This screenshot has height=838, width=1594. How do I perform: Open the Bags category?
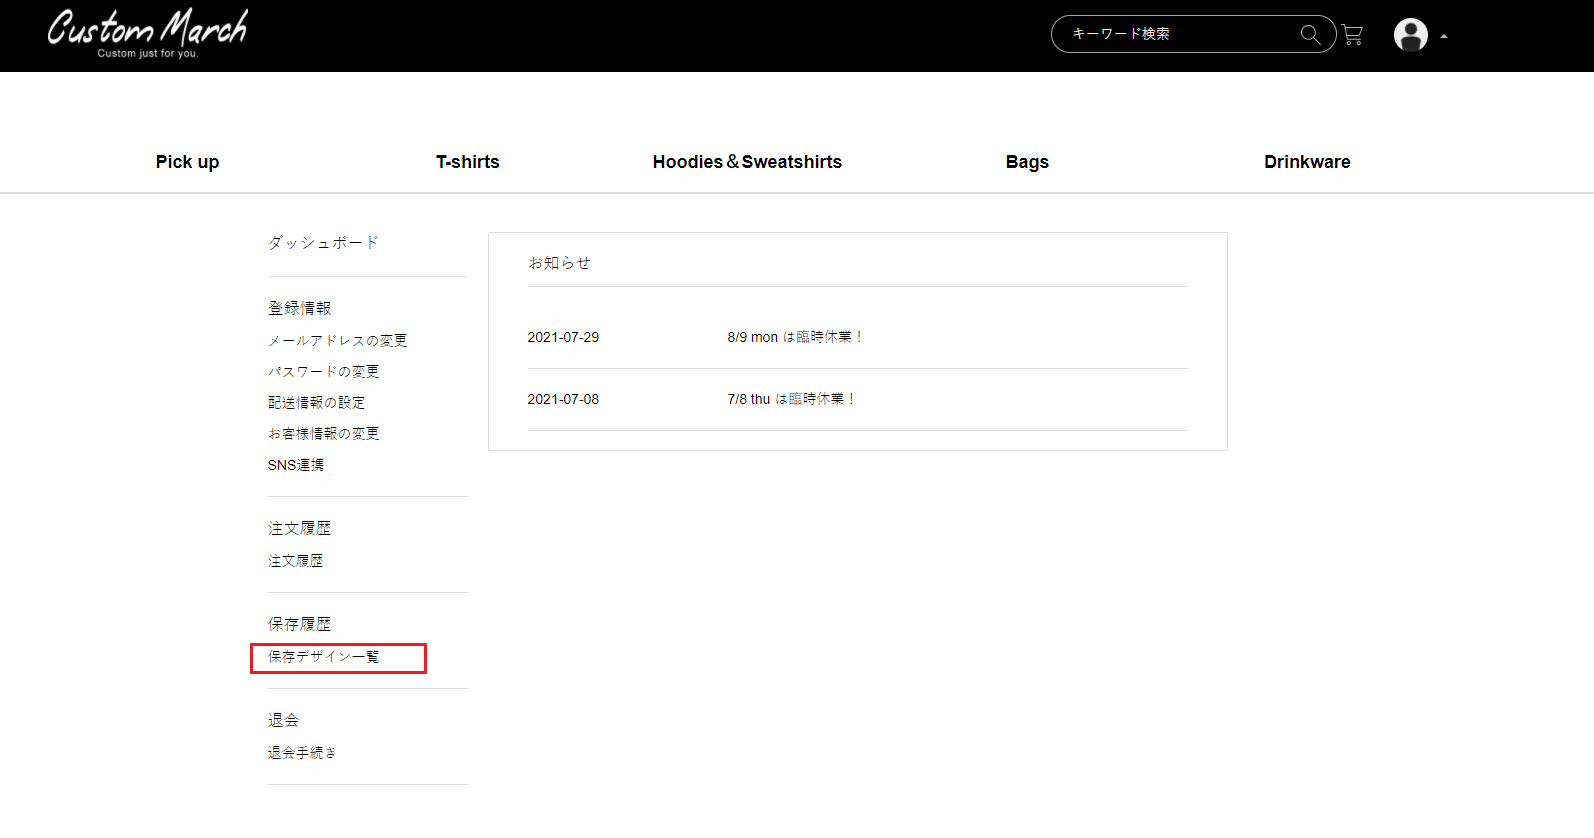pyautogui.click(x=1027, y=162)
